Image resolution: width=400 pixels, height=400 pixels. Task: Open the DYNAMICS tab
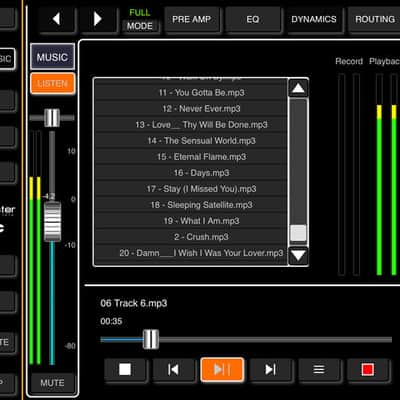[314, 19]
